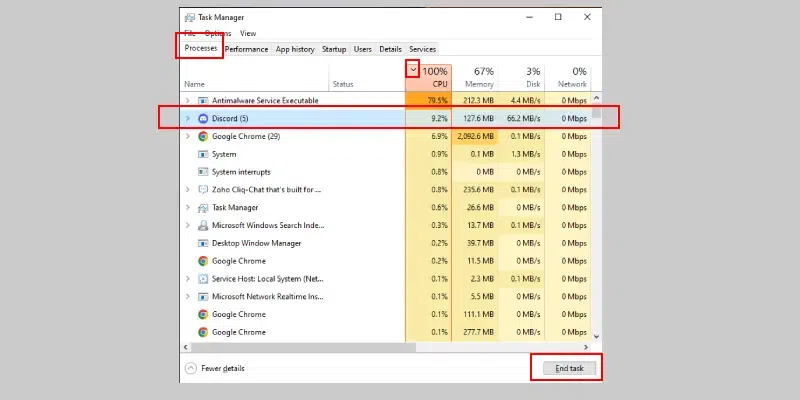The image size is (800, 400).
Task: Click the Desktop Window Manager icon
Action: (203, 243)
